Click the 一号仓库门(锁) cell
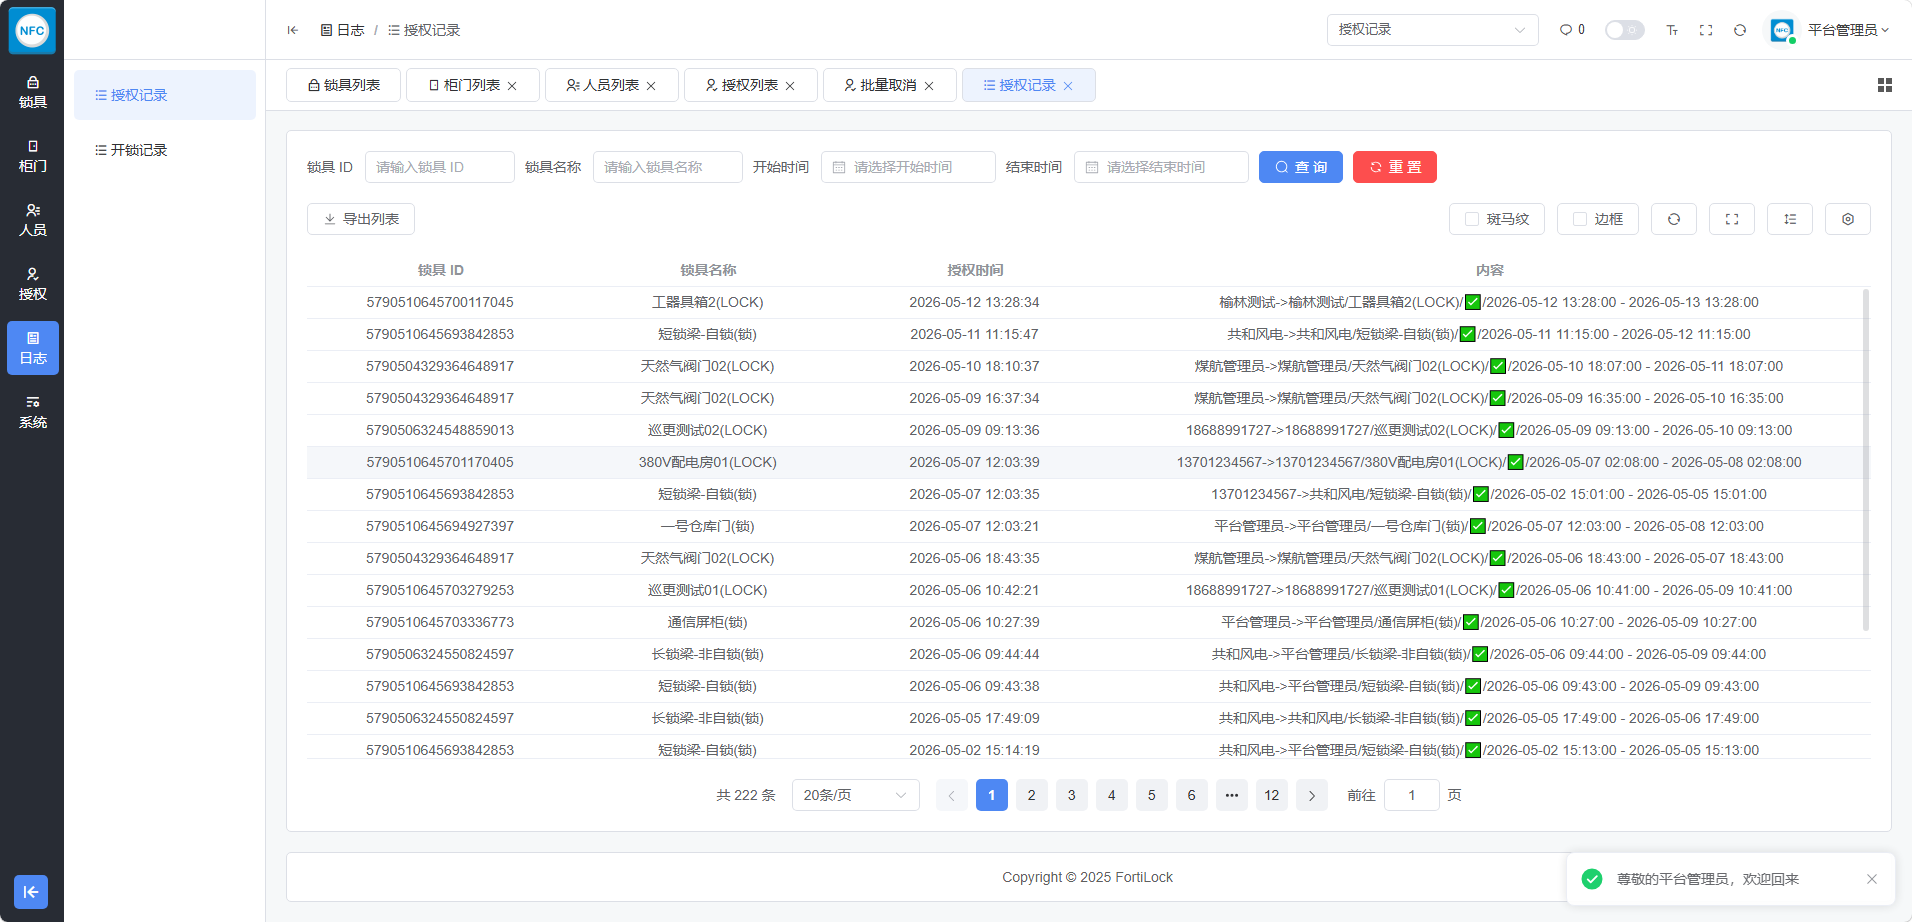 click(708, 526)
